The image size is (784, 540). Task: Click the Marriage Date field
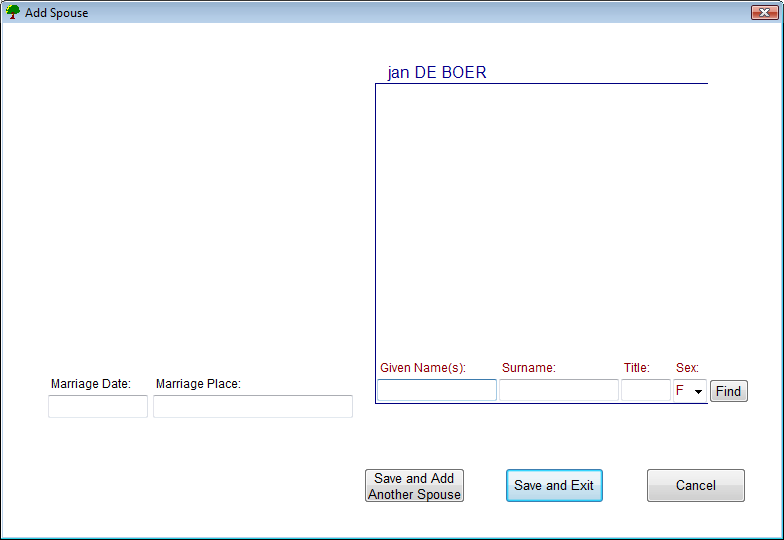click(98, 406)
